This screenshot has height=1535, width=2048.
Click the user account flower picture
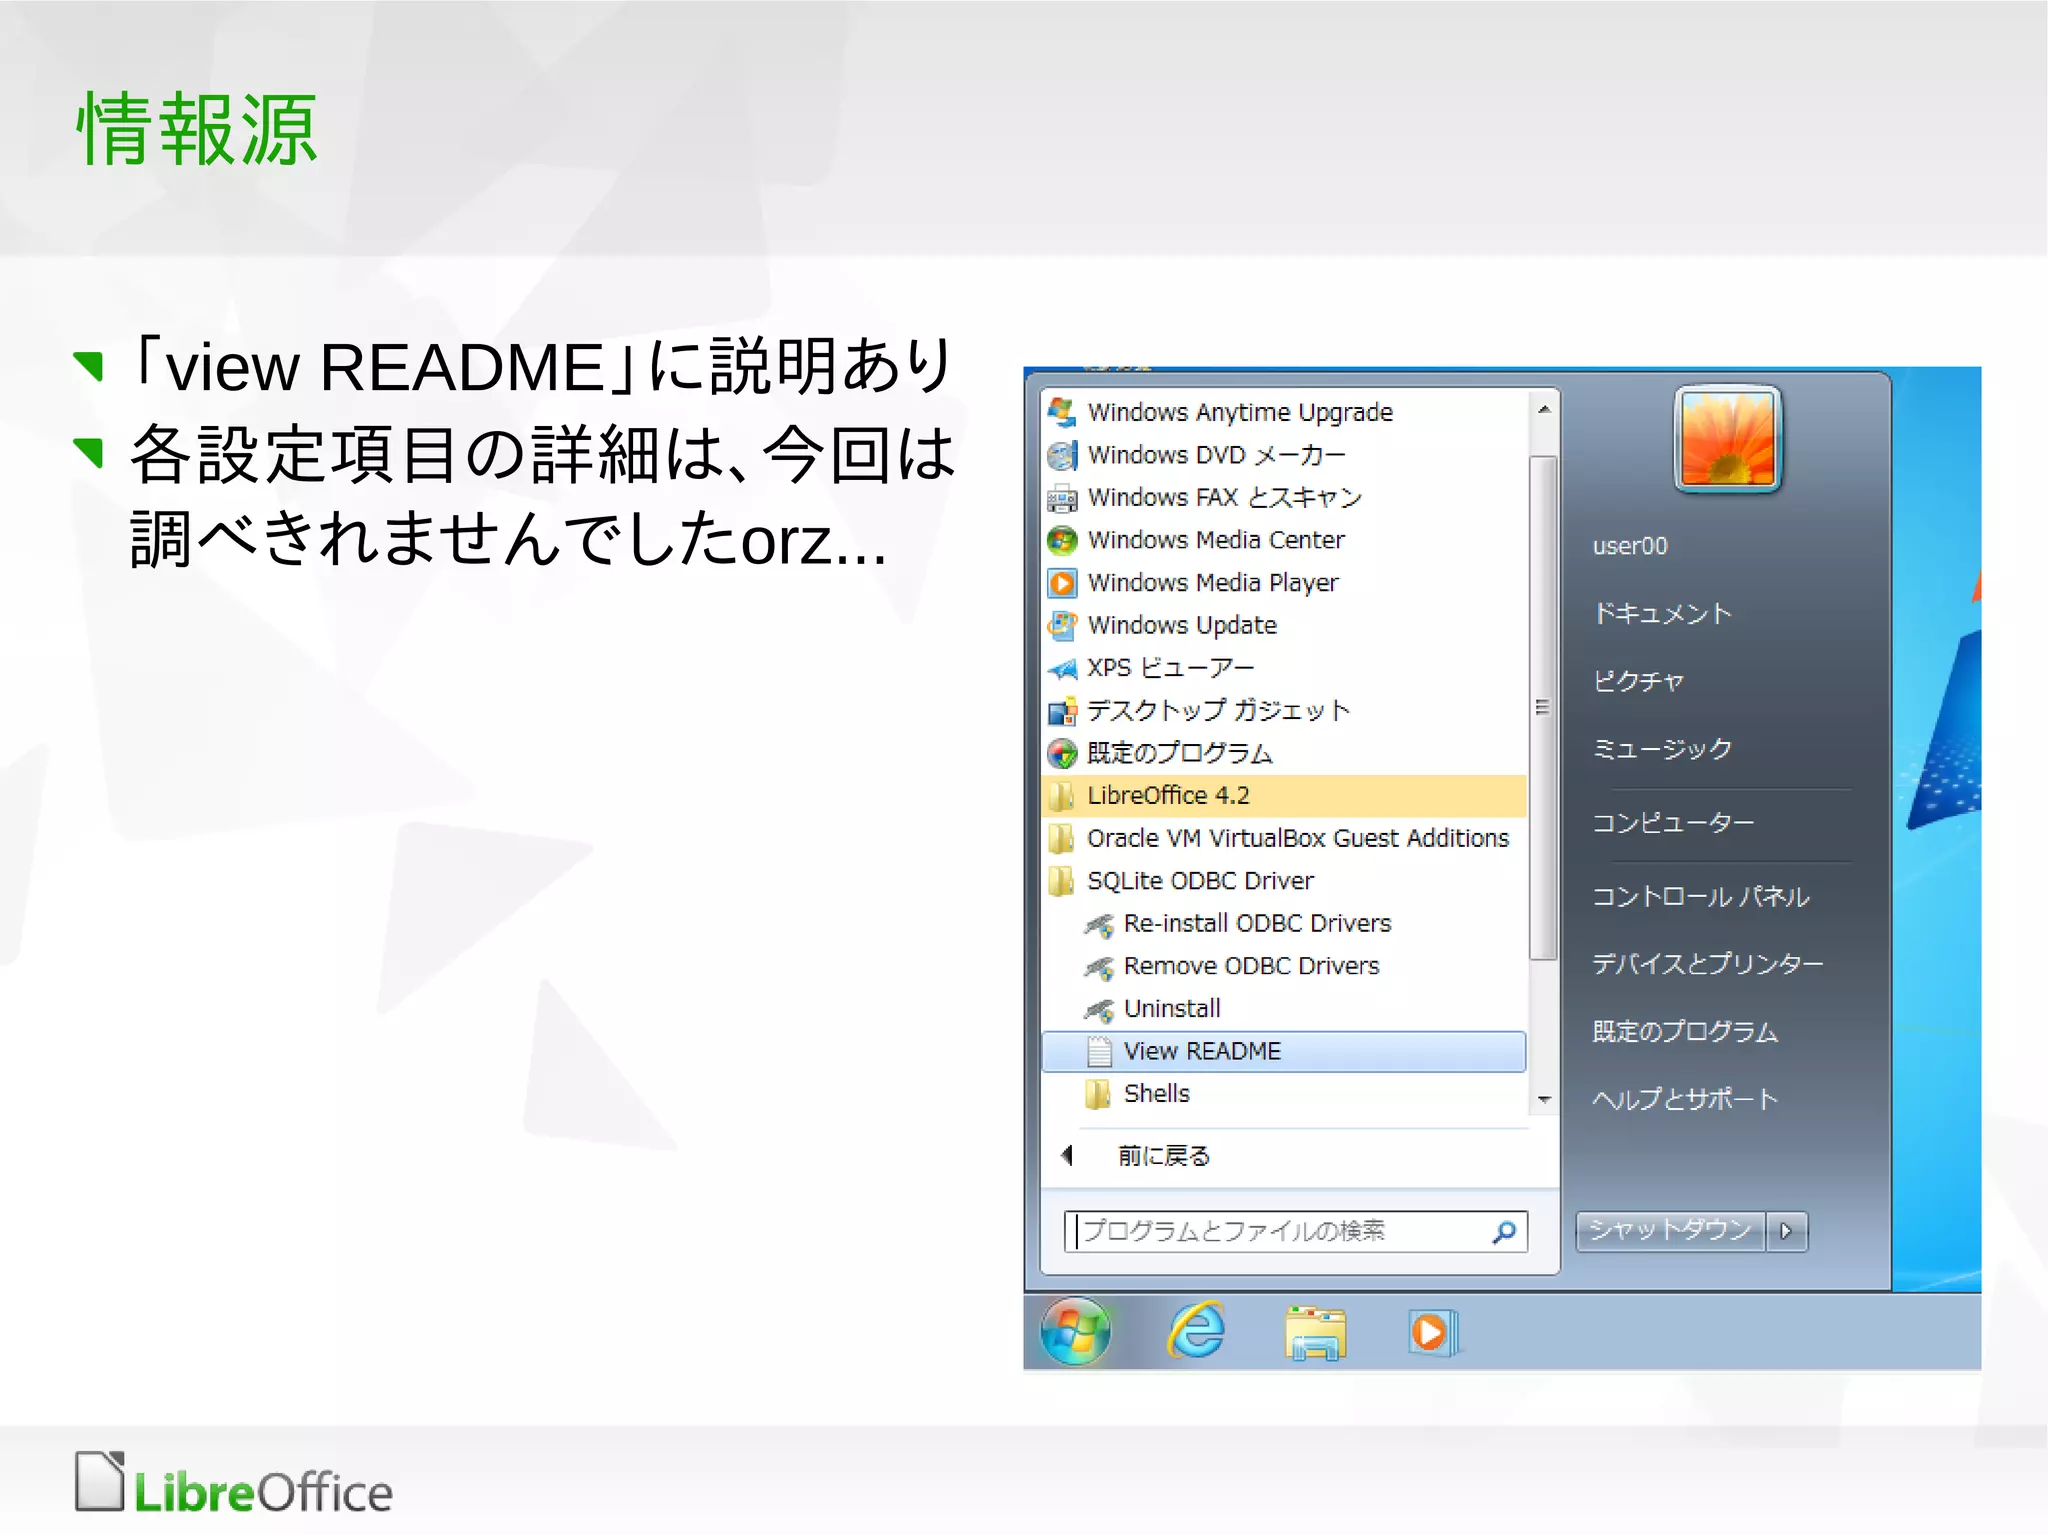tap(1728, 440)
